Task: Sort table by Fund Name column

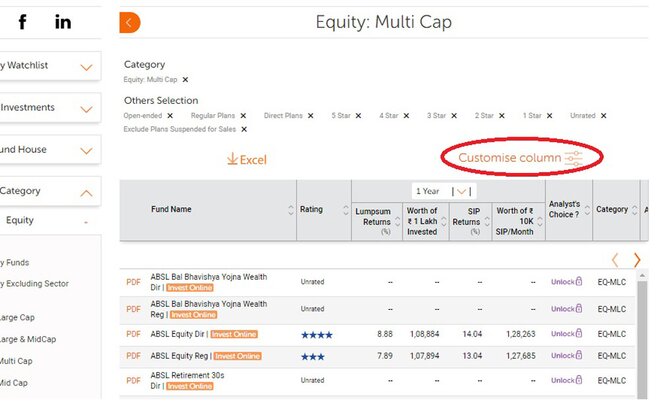Action: tap(291, 210)
